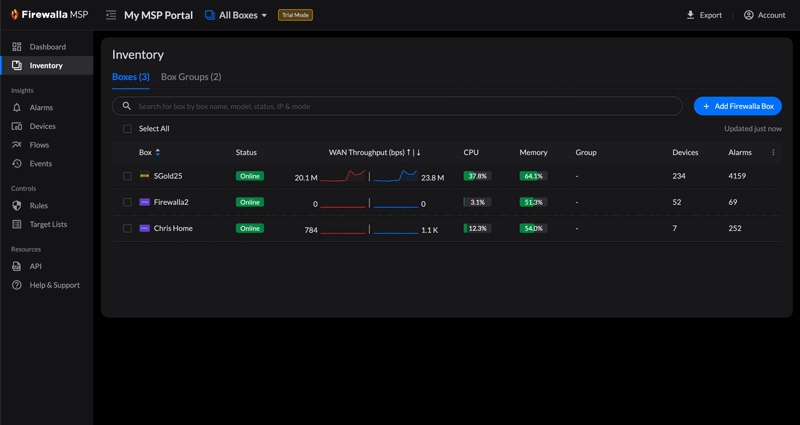This screenshot has height=425, width=800.
Task: Click the Firewalla MSP flame logo
Action: (x=14, y=15)
